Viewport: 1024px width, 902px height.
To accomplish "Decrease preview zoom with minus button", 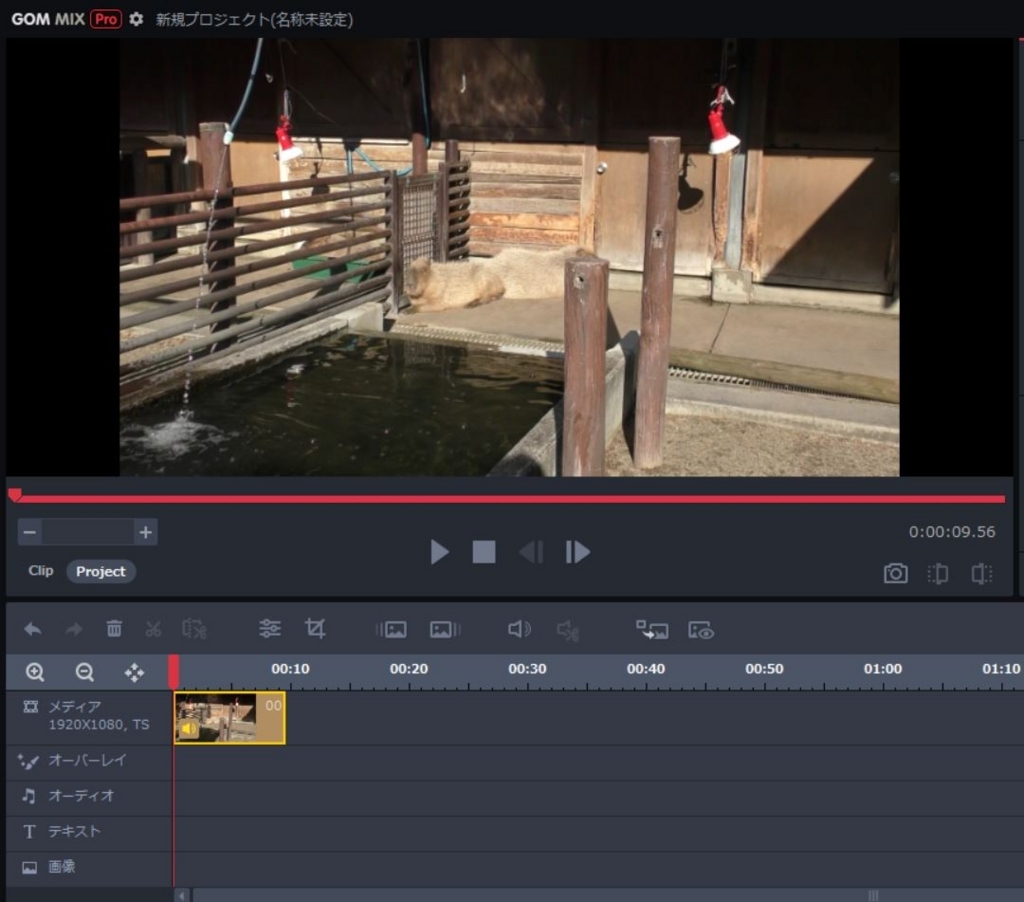I will click(29, 532).
